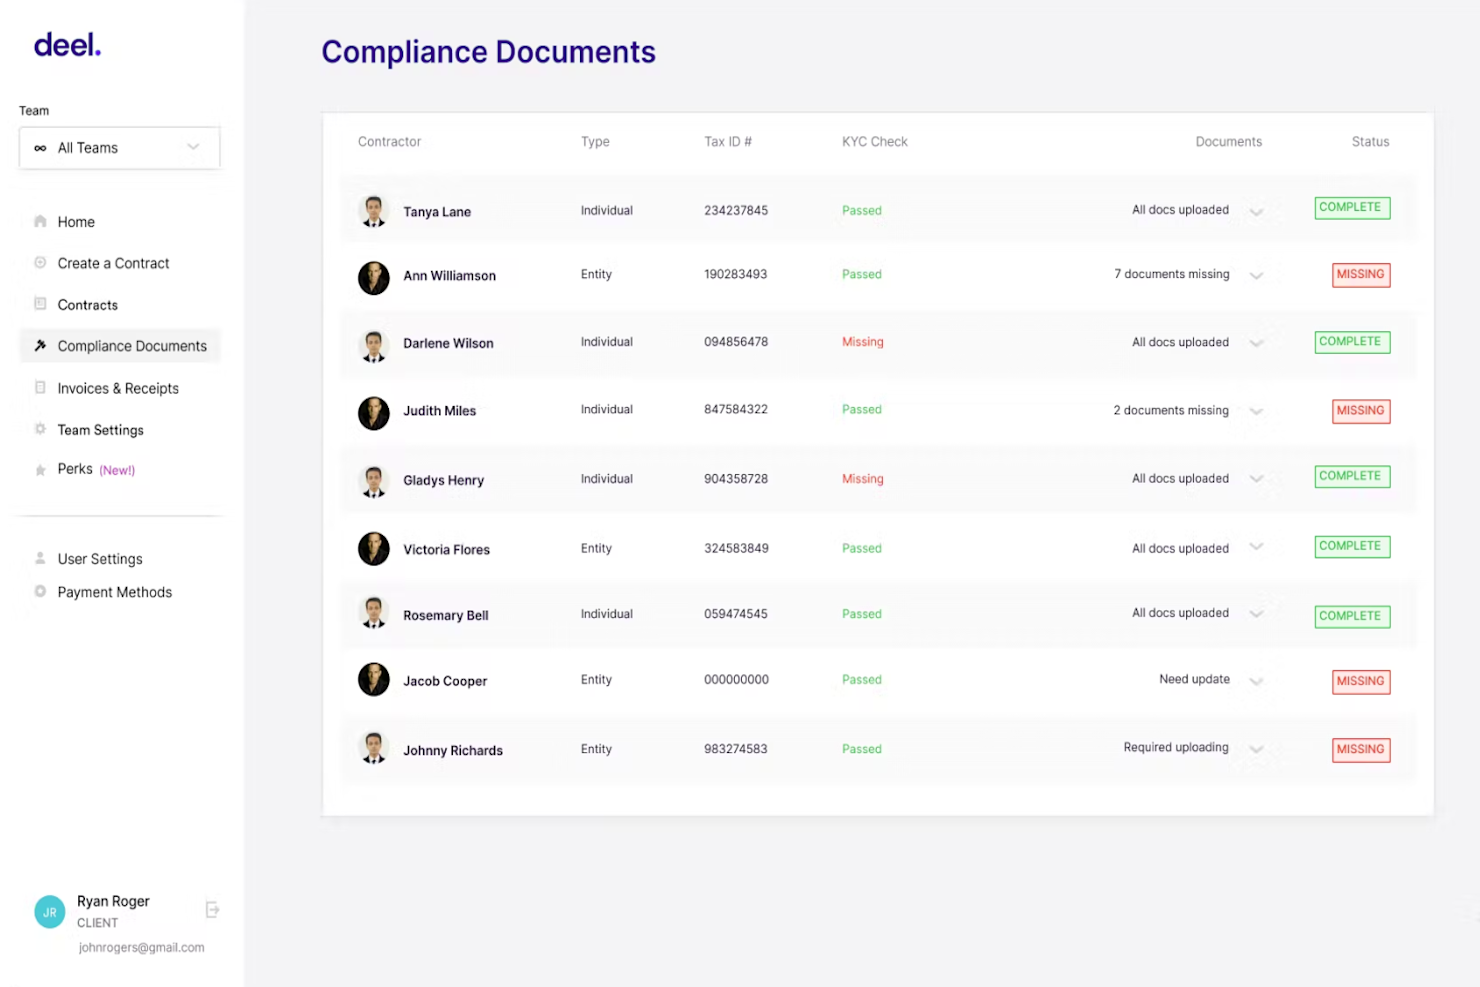
Task: Click the logout icon beside Ryan Roger
Action: (212, 909)
